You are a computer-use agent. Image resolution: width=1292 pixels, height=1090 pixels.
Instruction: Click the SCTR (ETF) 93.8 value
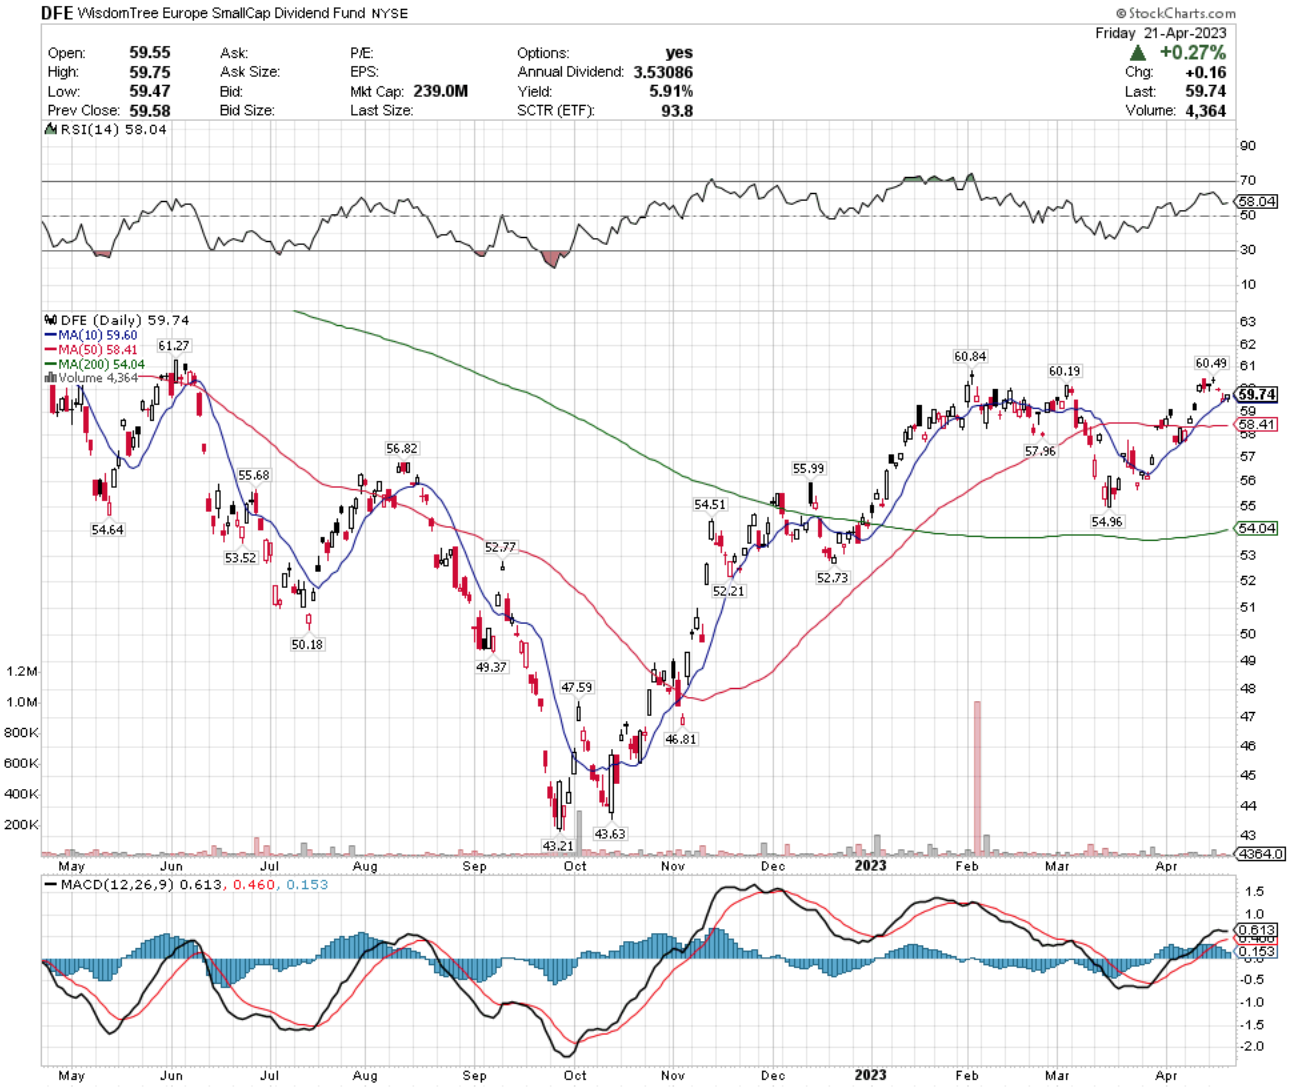(x=677, y=110)
